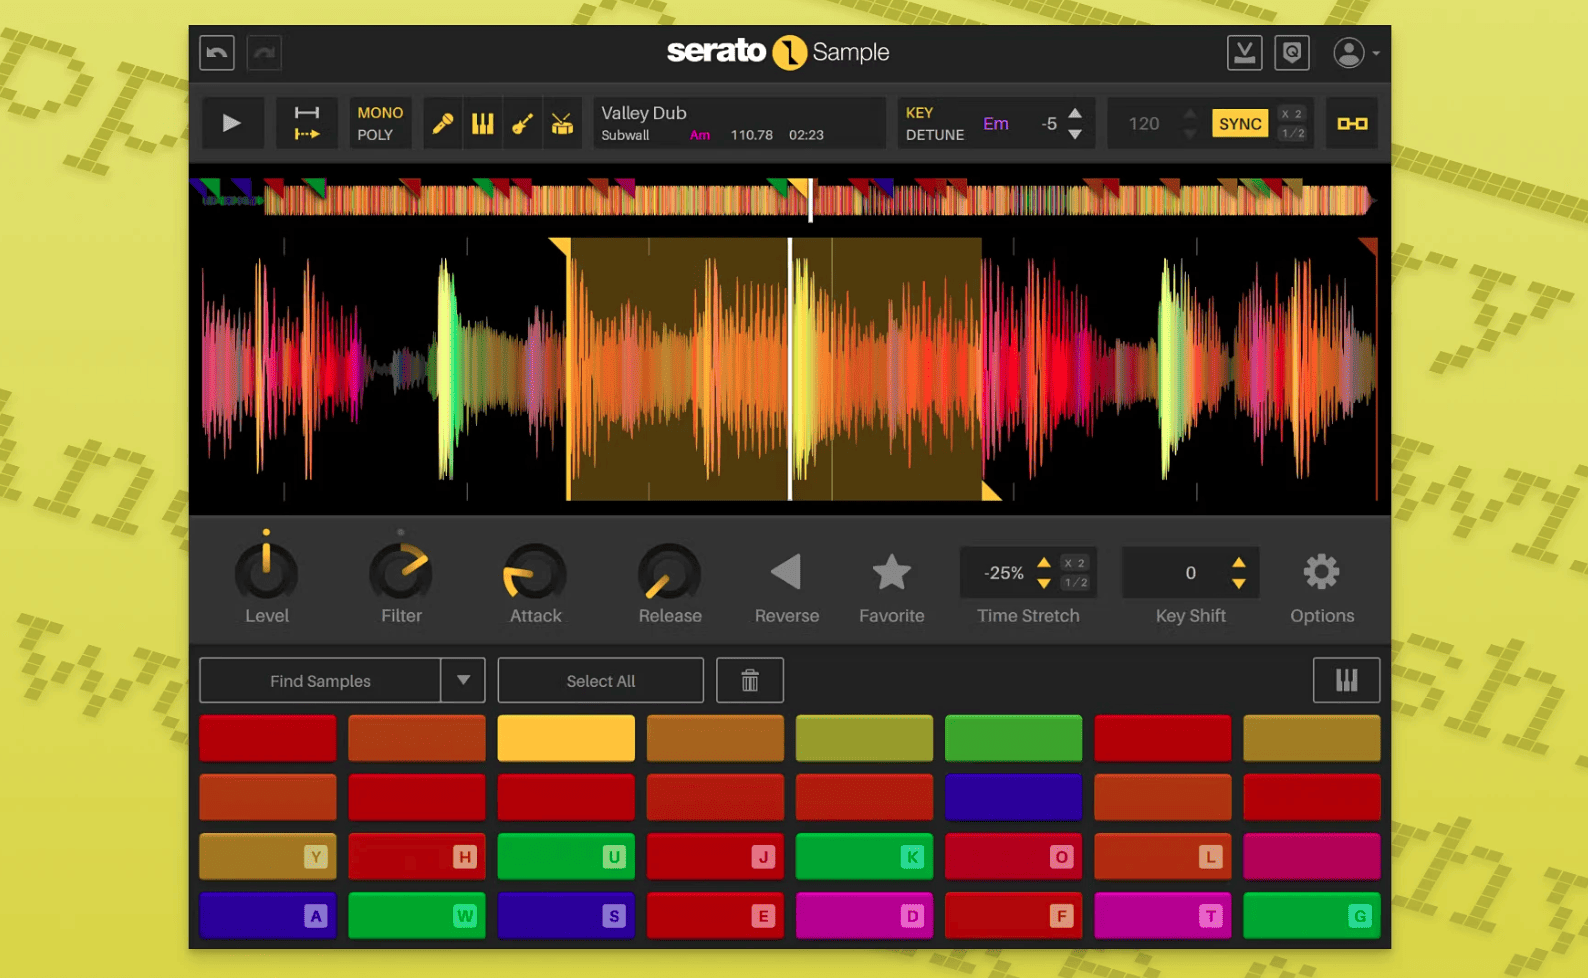Trigger pad labeled W

417,915
